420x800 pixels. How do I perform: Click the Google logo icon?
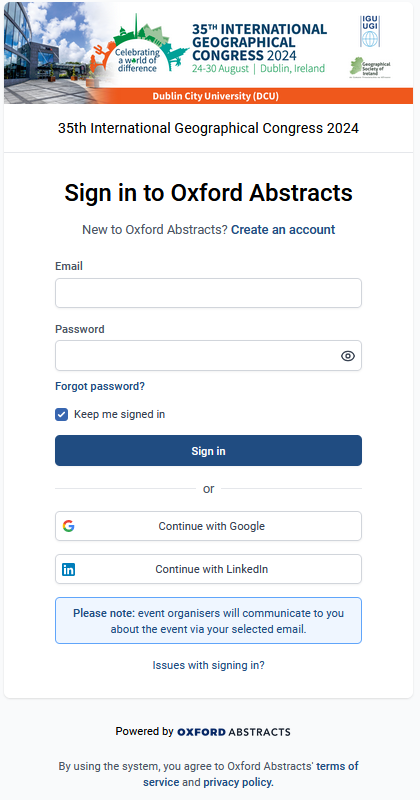pyautogui.click(x=68, y=526)
